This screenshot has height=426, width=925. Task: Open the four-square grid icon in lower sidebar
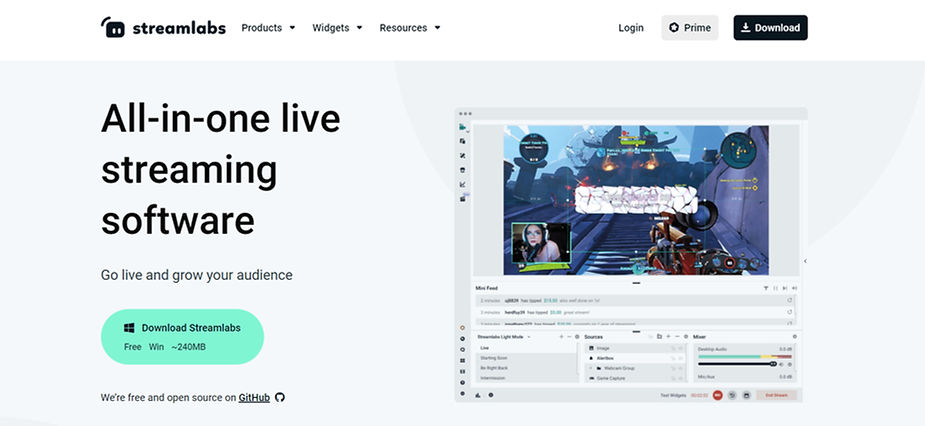462,360
